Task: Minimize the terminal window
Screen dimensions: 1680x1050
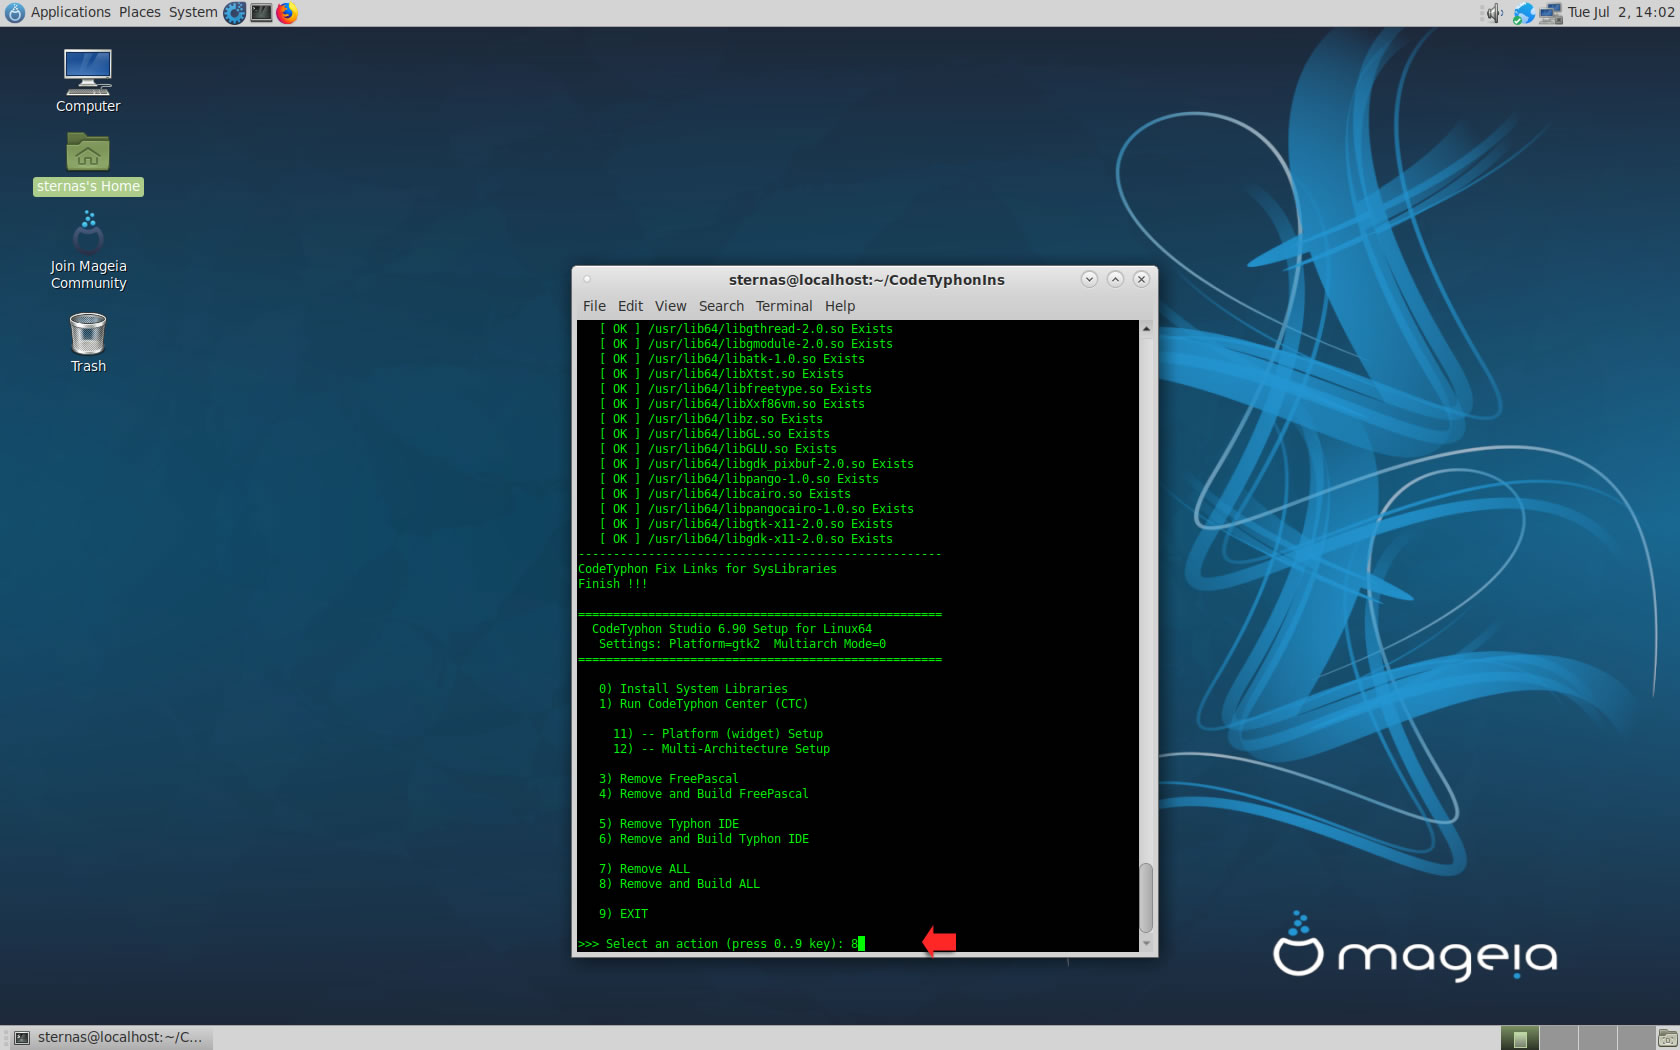Action: click(1089, 279)
